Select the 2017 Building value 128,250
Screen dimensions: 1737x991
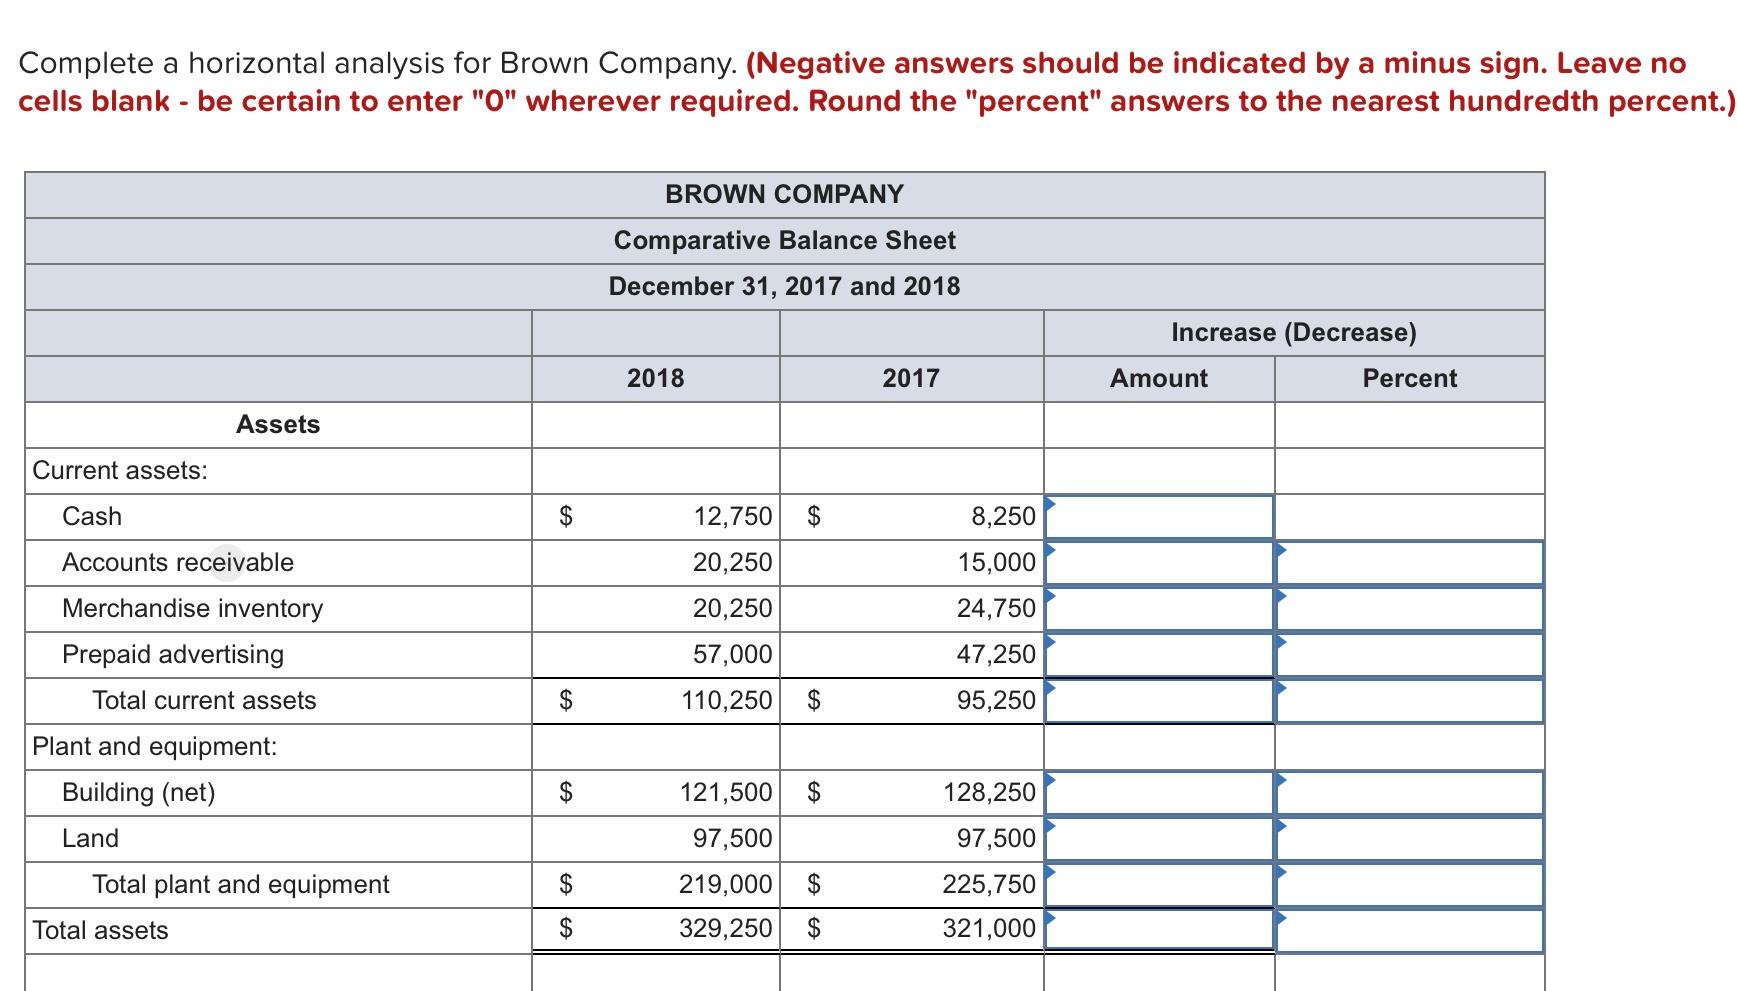(990, 793)
